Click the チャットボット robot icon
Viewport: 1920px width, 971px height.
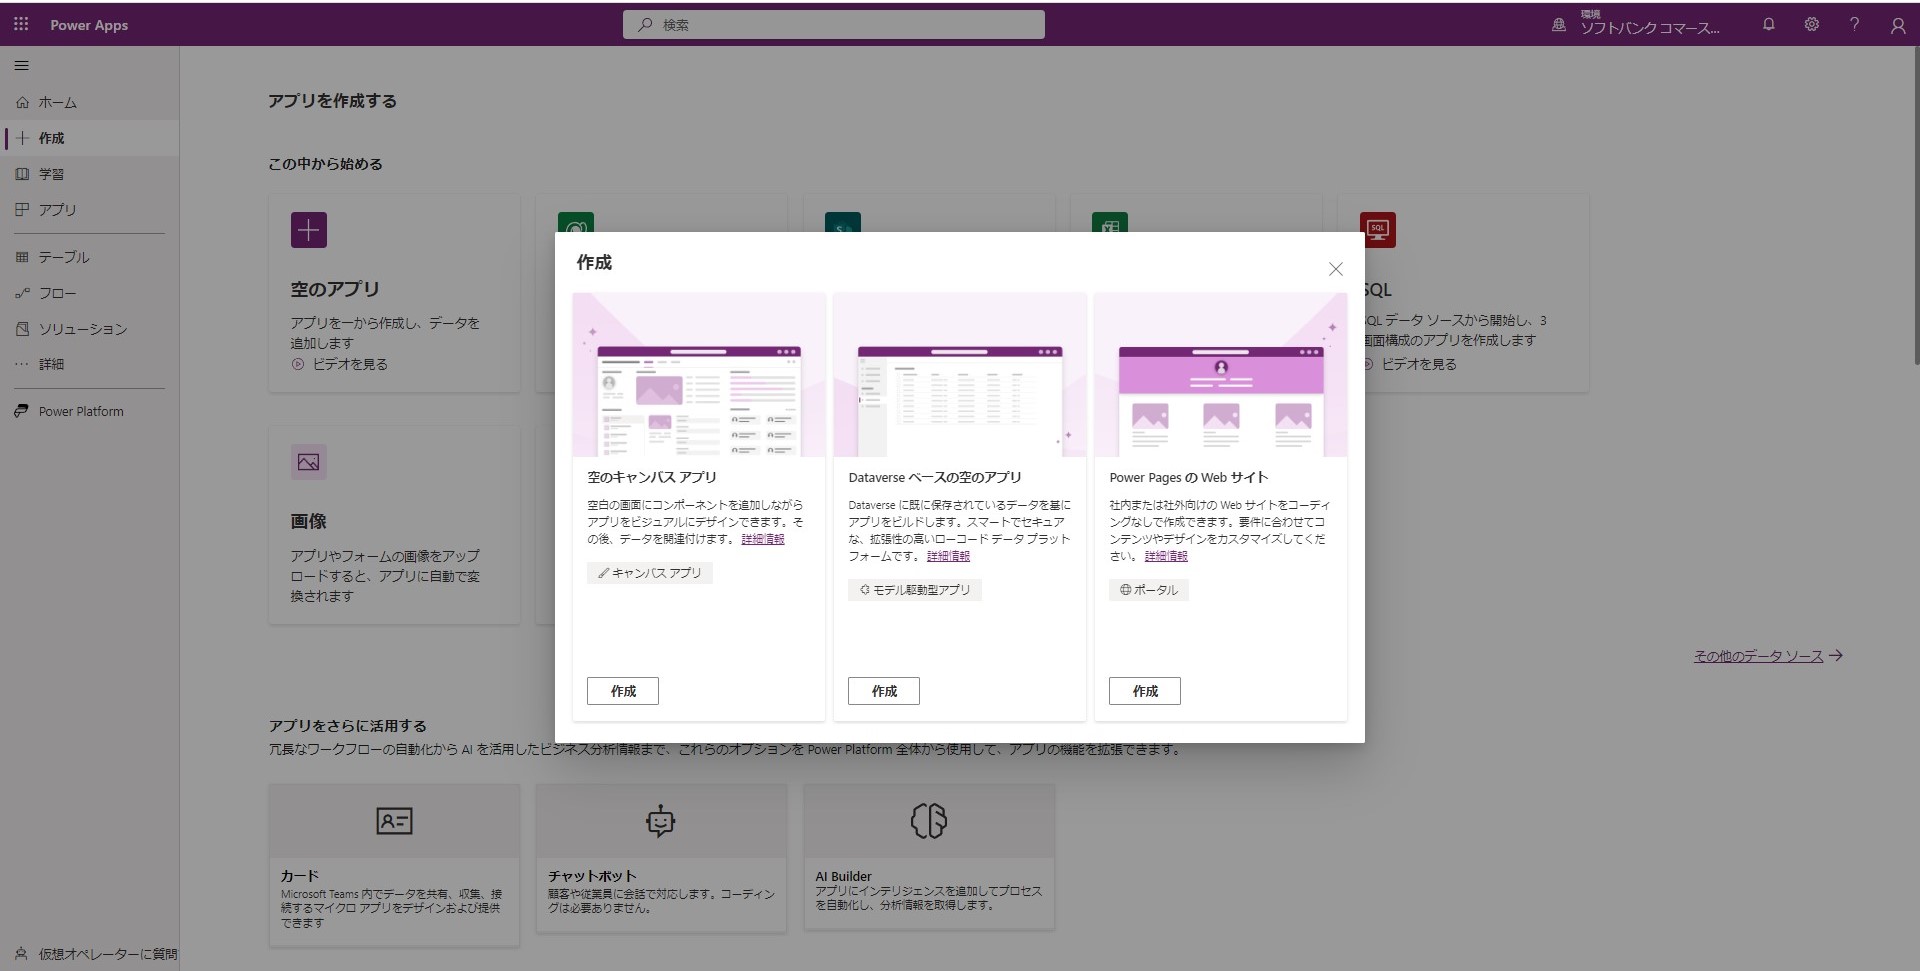[660, 821]
